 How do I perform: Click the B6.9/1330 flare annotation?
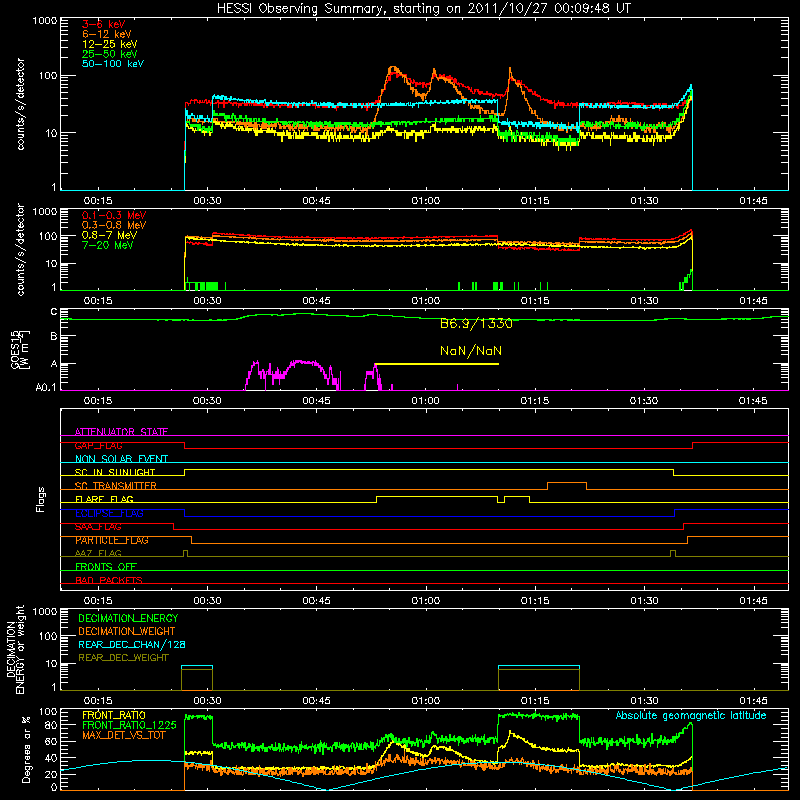pos(476,324)
